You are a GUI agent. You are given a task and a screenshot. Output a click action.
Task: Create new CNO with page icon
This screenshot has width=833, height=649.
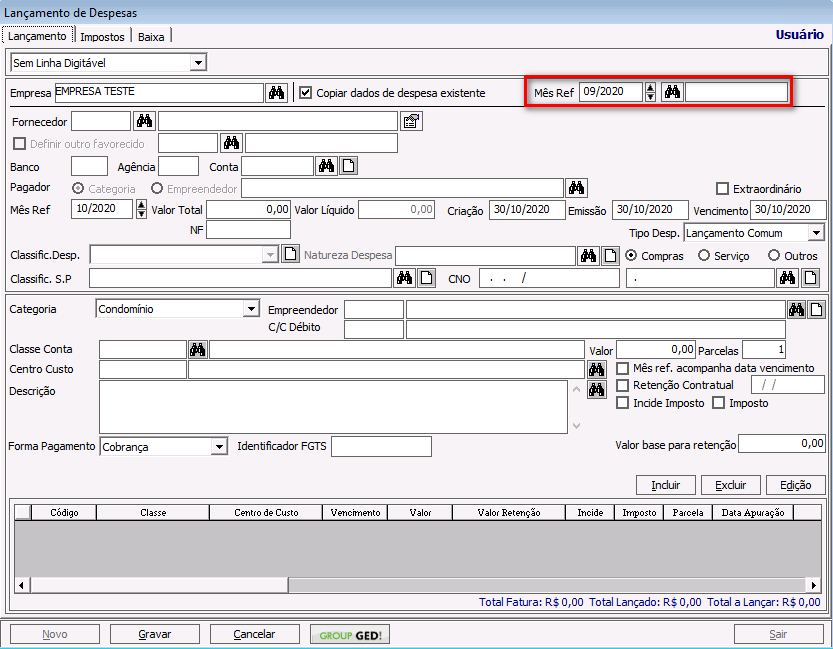point(810,278)
